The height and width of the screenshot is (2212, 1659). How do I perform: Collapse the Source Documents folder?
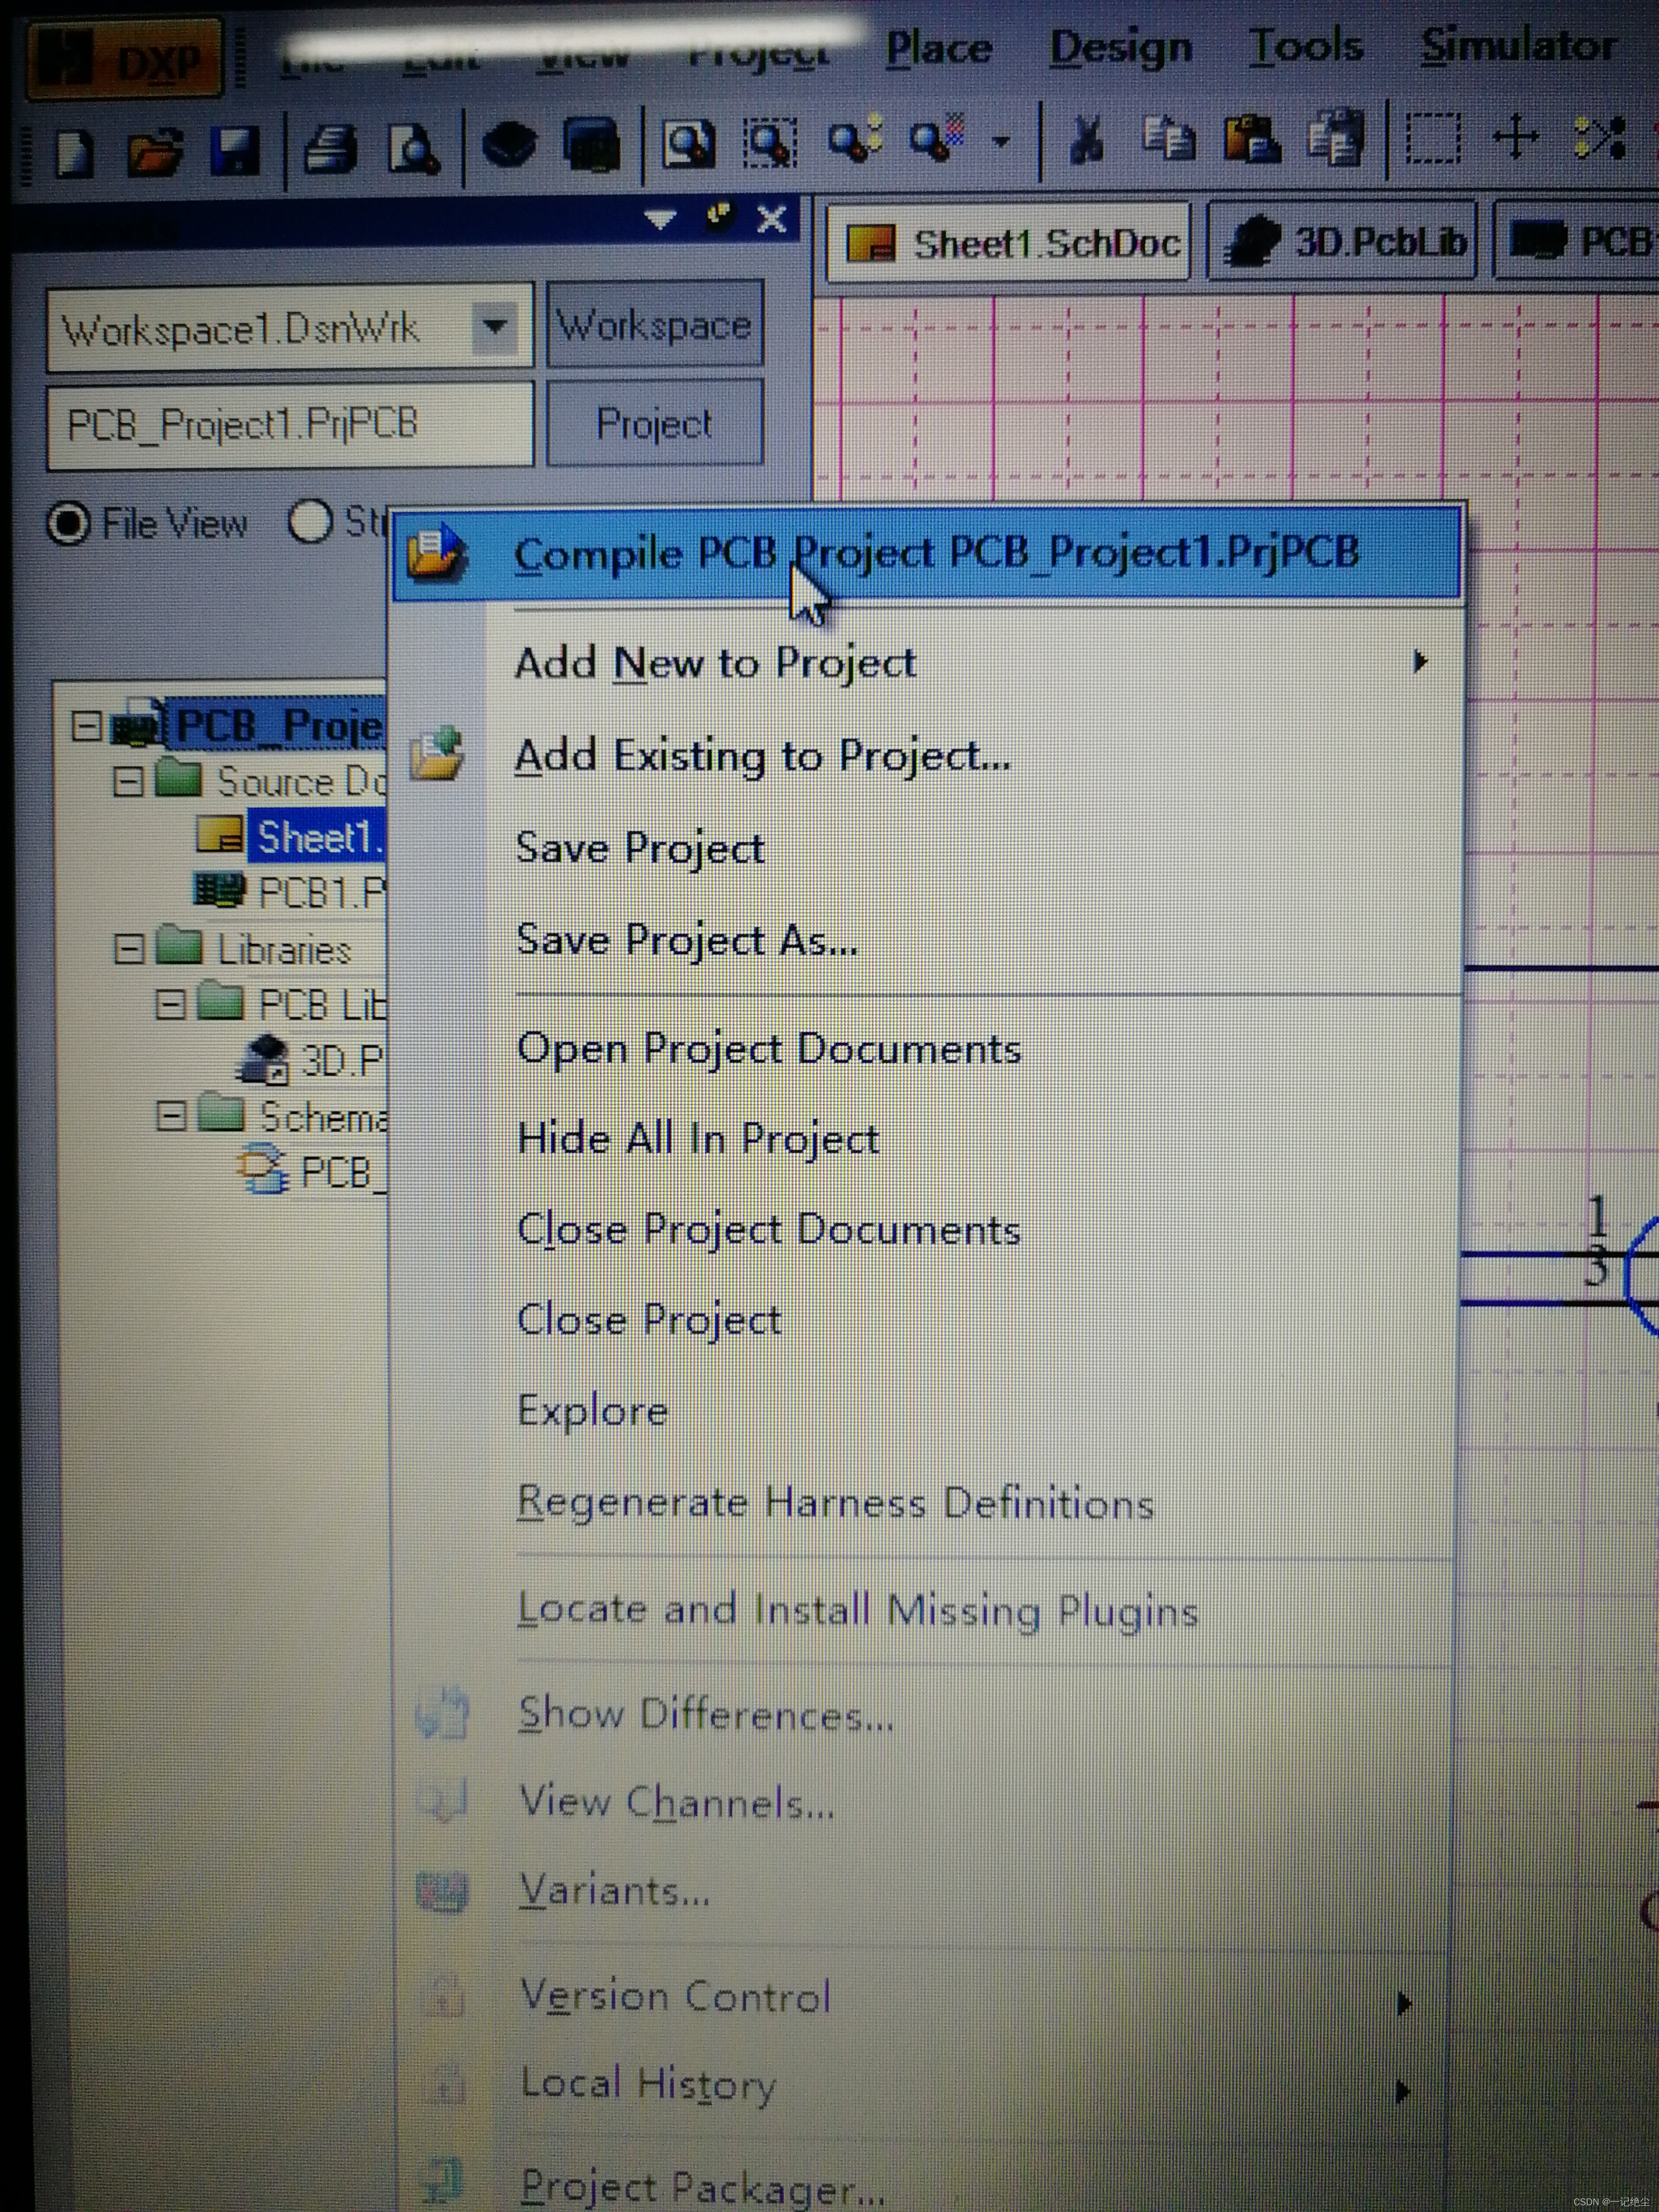click(128, 782)
